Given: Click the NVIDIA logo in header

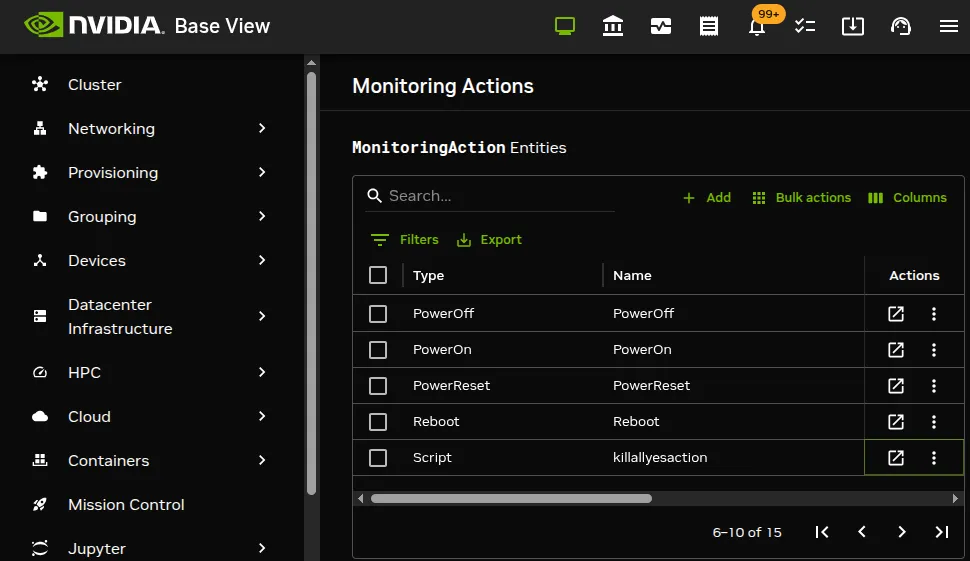Looking at the screenshot, I should tap(94, 25).
